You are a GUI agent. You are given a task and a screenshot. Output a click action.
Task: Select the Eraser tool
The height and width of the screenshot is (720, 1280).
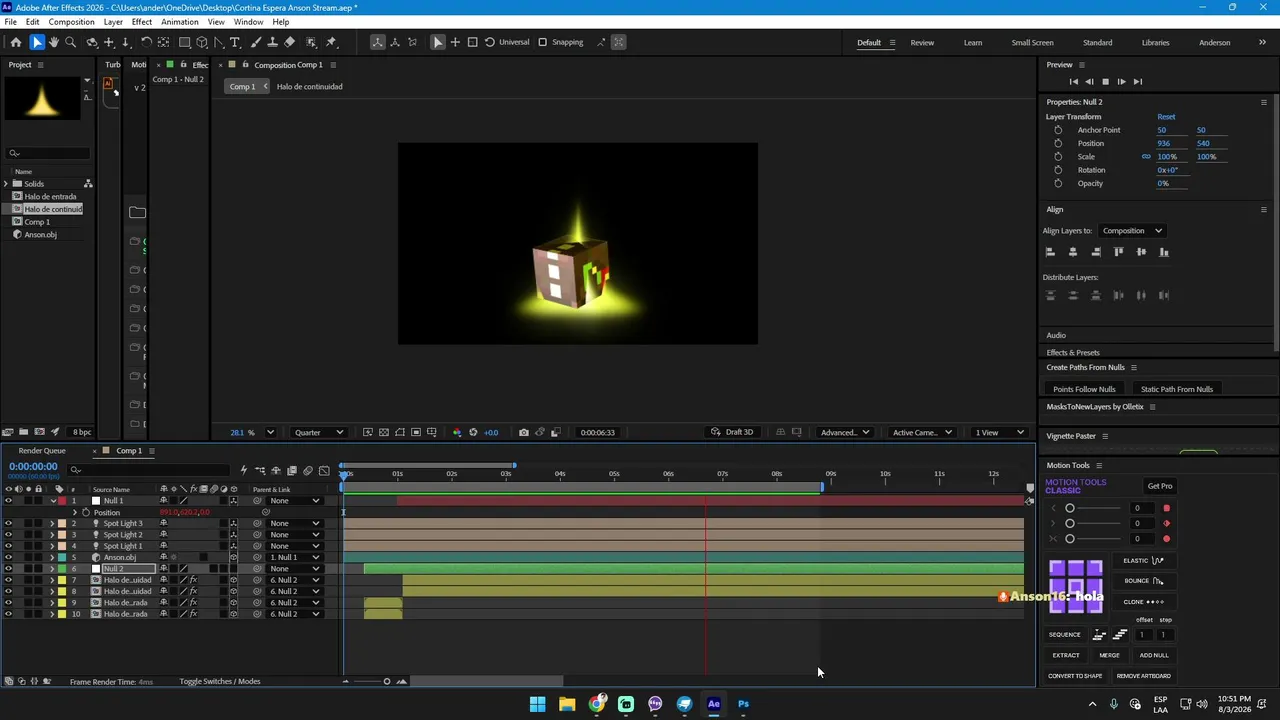(290, 42)
